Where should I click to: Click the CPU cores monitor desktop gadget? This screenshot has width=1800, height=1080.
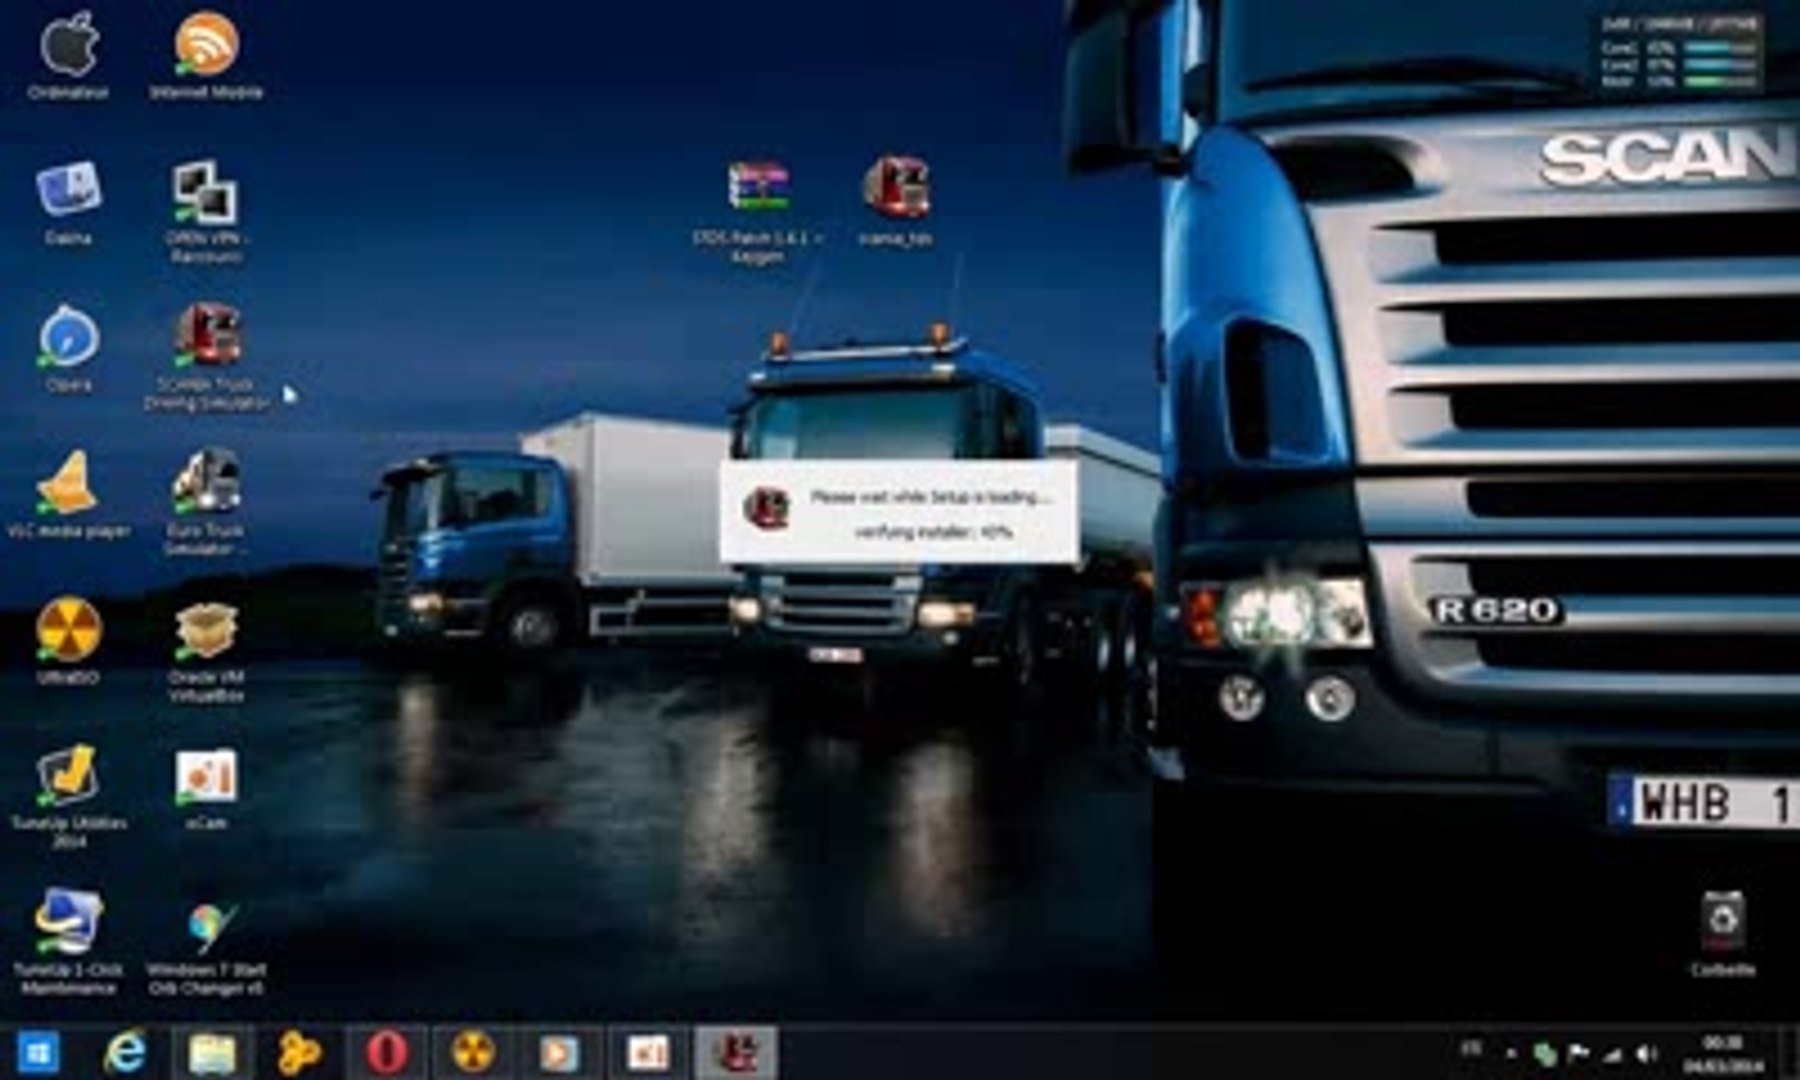point(1677,51)
